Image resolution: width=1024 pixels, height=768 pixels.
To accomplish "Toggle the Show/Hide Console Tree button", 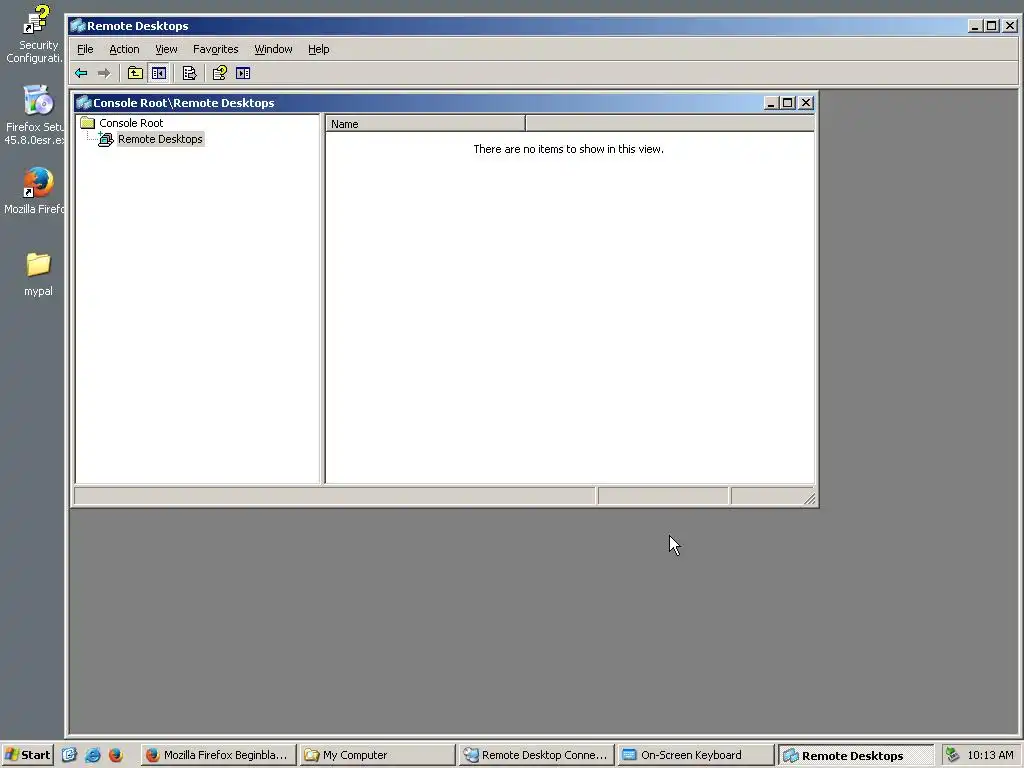I will (159, 73).
